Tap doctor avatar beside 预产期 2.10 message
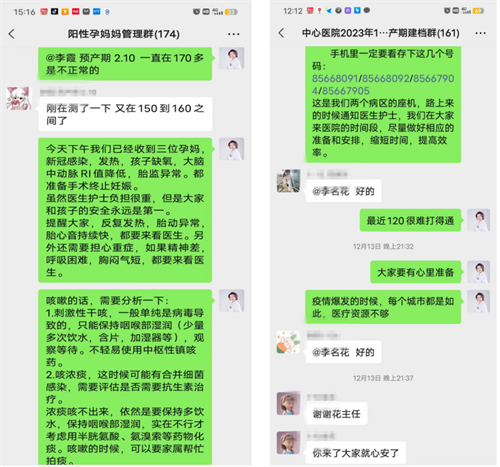 [231, 58]
